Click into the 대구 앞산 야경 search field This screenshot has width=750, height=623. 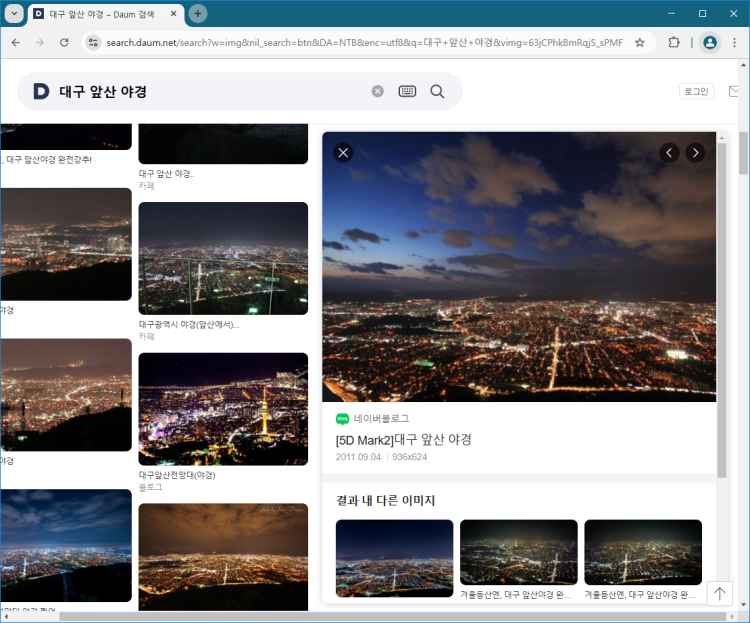(210, 91)
